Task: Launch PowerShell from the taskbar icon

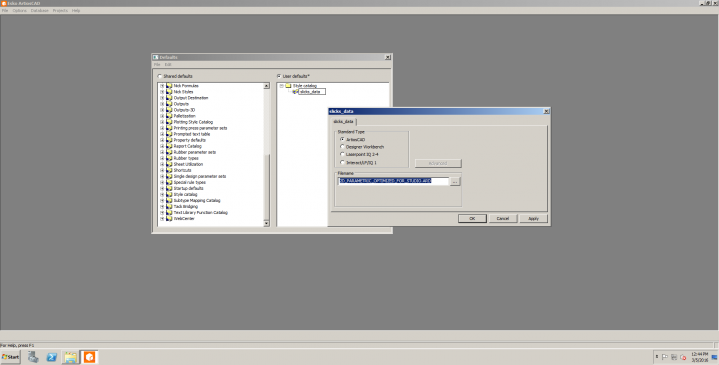Action: [x=52, y=357]
